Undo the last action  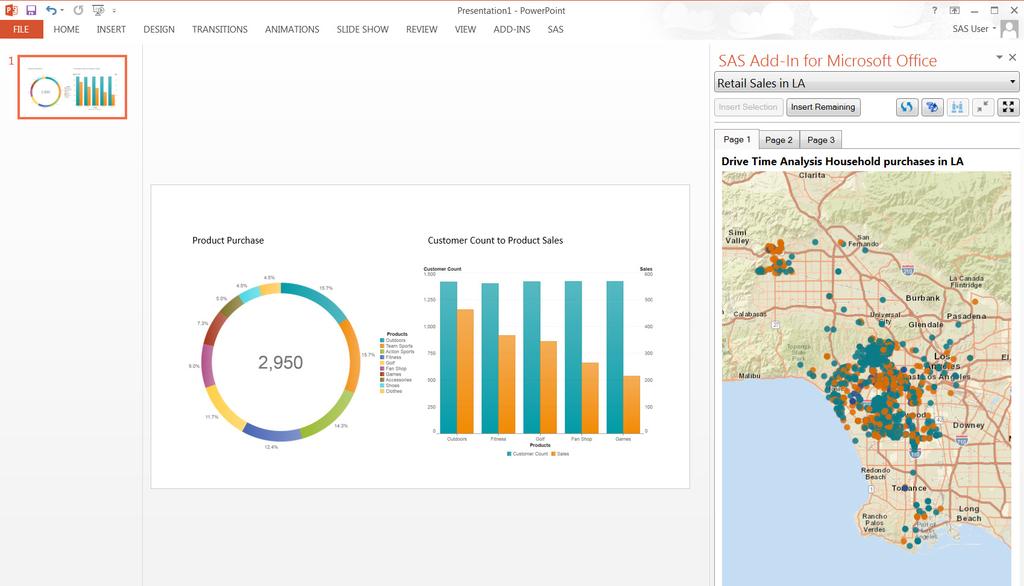(51, 10)
